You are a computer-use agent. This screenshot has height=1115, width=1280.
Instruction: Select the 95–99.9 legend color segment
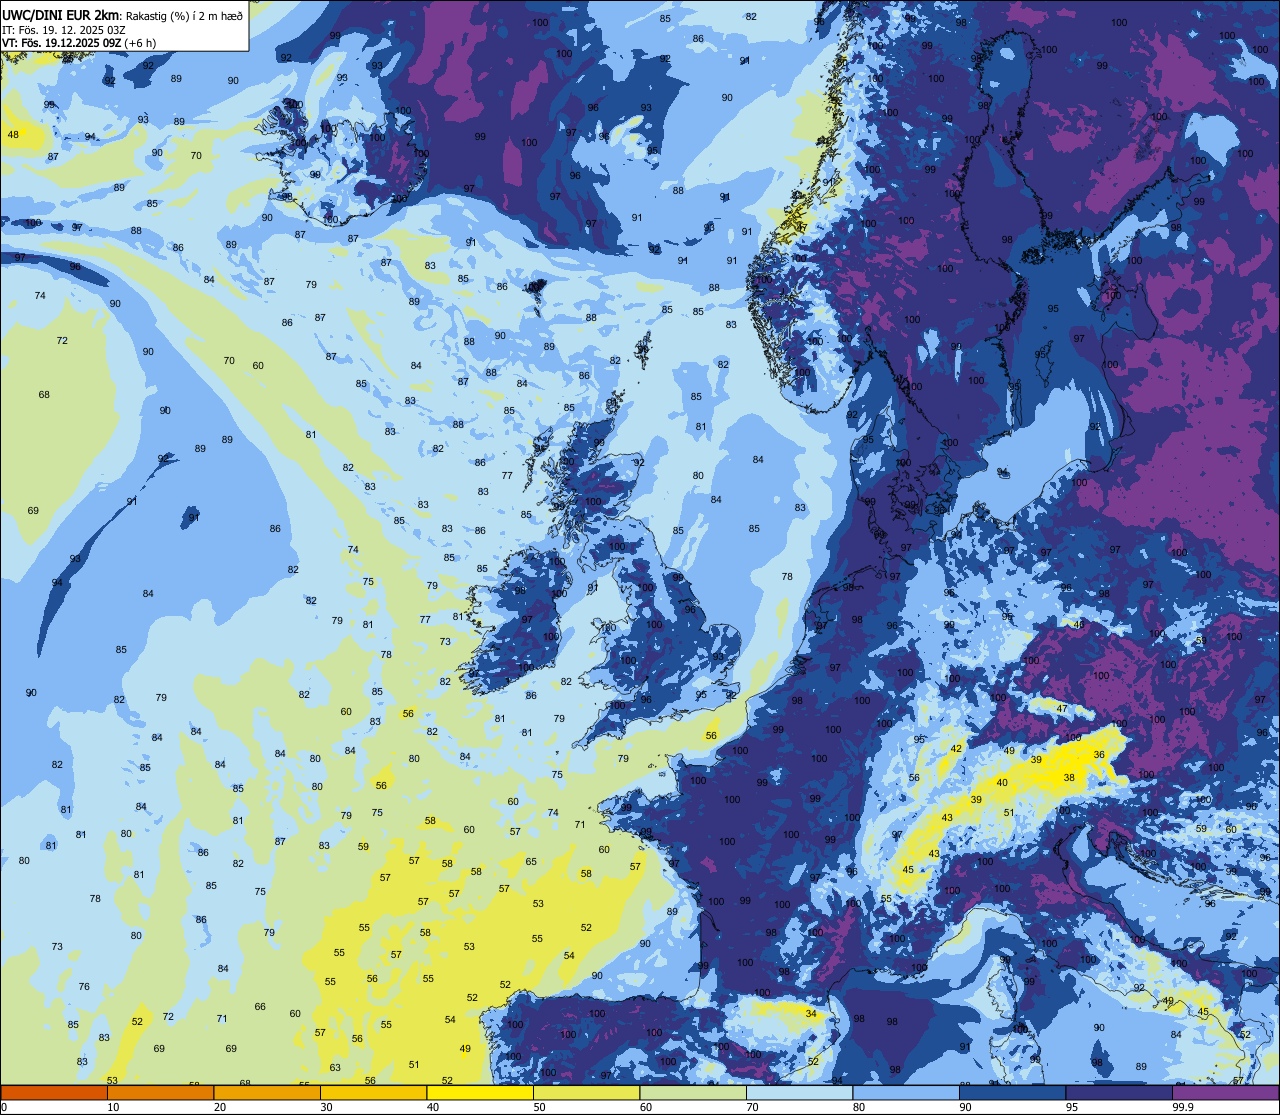point(1119,1092)
